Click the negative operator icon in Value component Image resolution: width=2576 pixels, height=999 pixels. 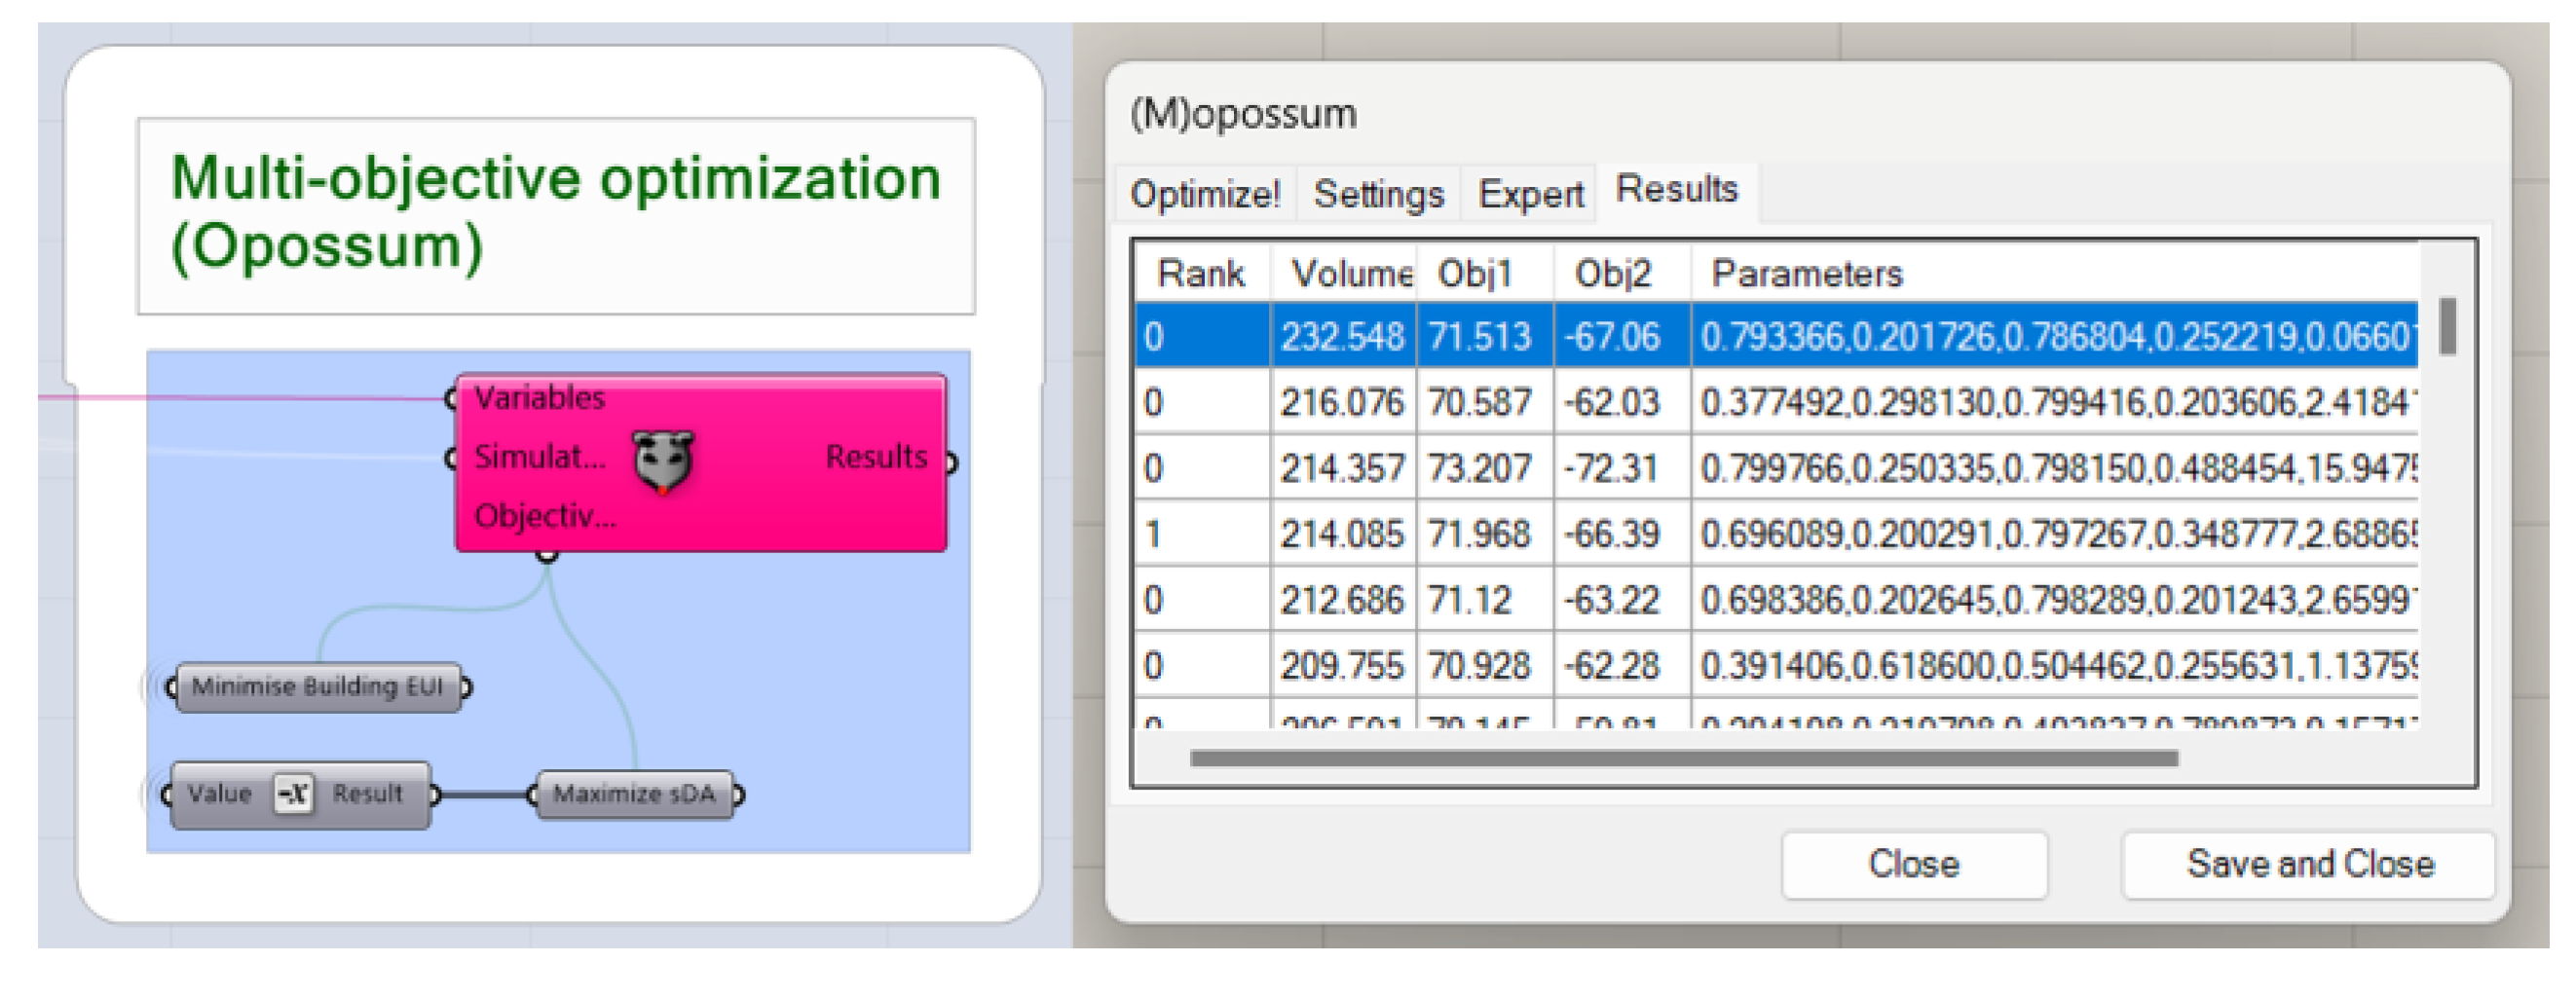pos(294,794)
